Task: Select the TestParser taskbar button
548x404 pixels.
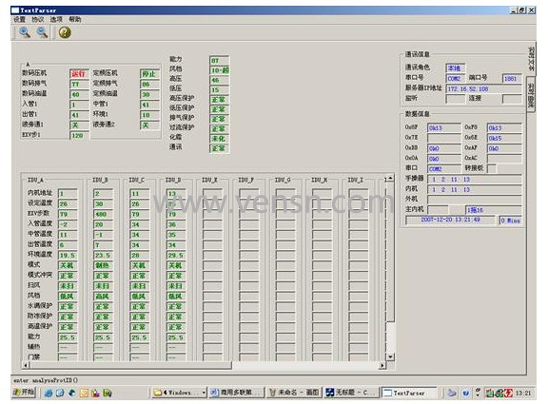Action: click(409, 393)
